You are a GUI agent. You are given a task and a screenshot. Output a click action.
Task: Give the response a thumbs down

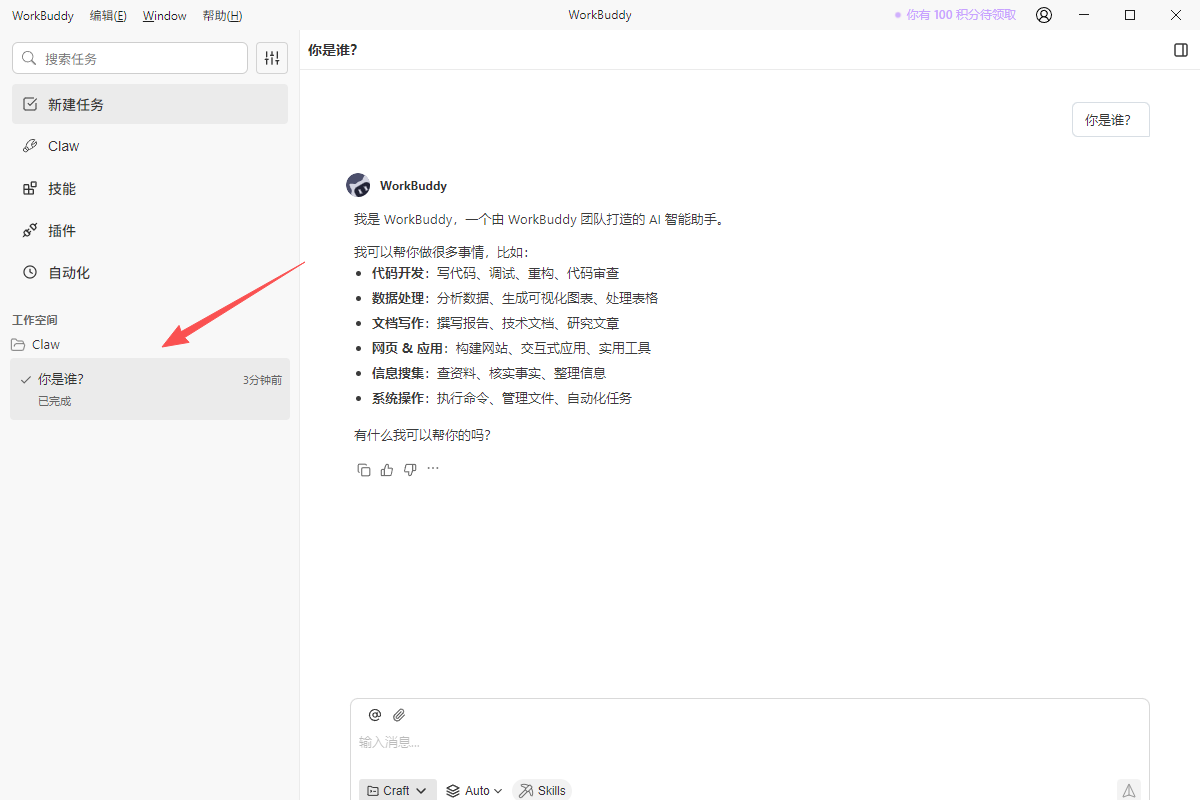pos(410,470)
